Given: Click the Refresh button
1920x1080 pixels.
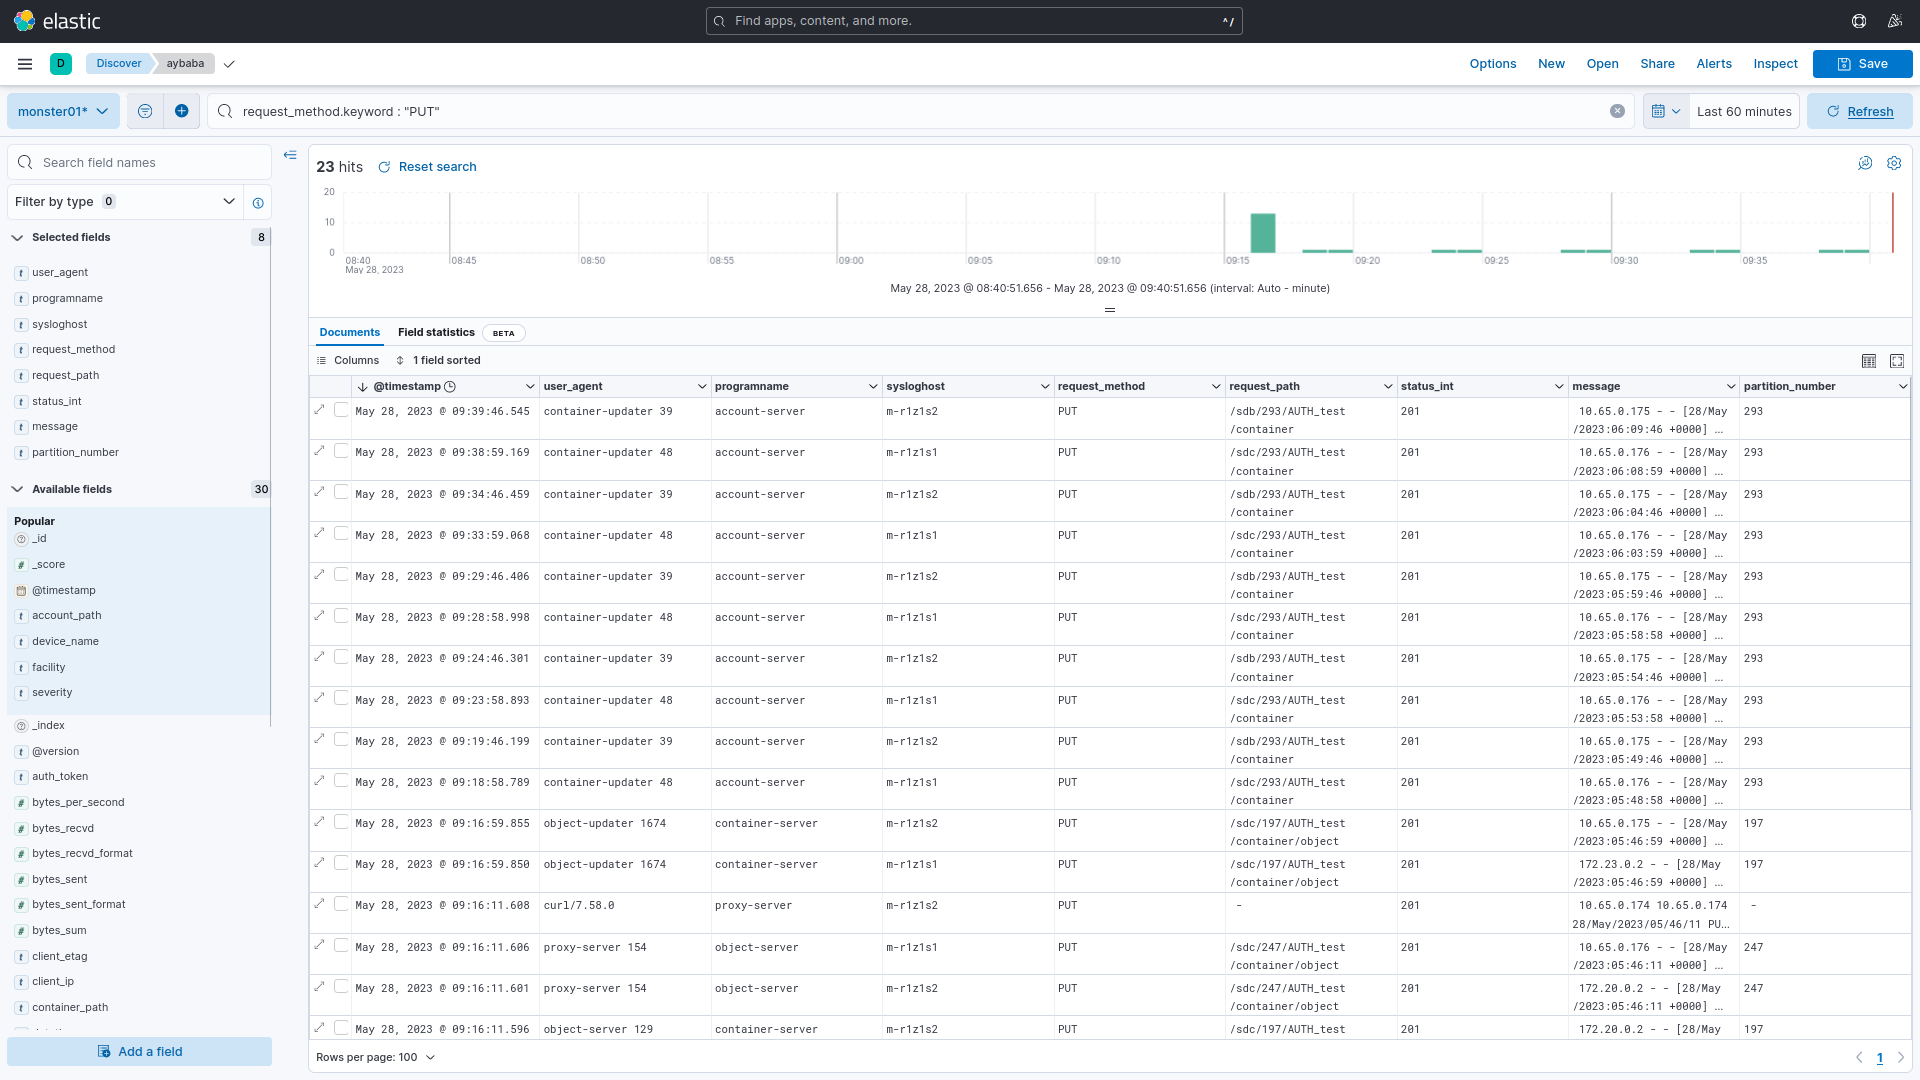Looking at the screenshot, I should coord(1859,111).
